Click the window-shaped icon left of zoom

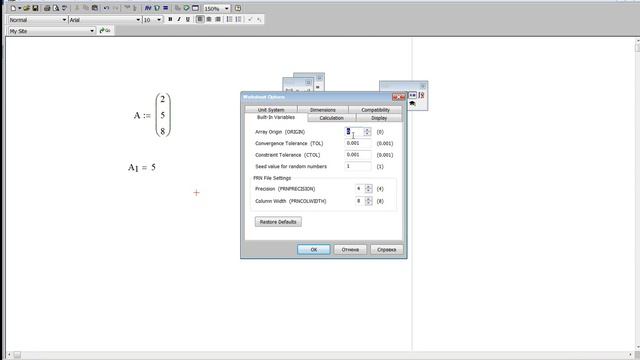tap(196, 8)
